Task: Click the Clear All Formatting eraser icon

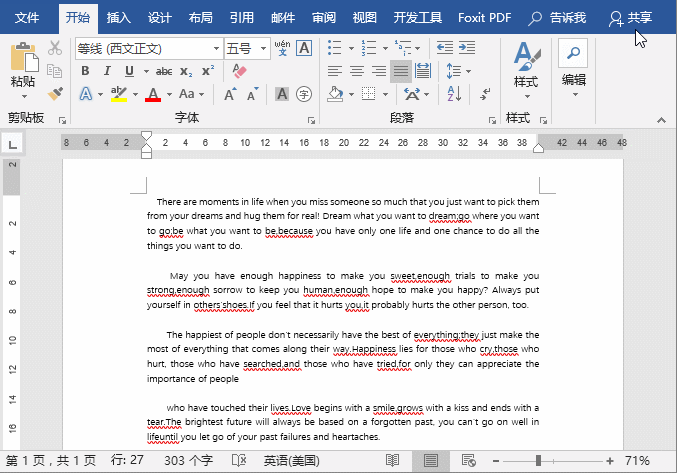Action: pos(238,71)
